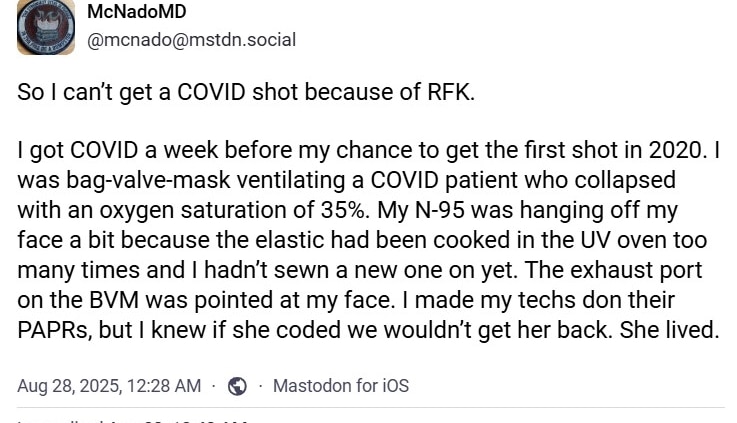Image resolution: width=737 pixels, height=423 pixels.
Task: Click the phrase 'bag-valve-mask ventilating'
Action: 205,180
